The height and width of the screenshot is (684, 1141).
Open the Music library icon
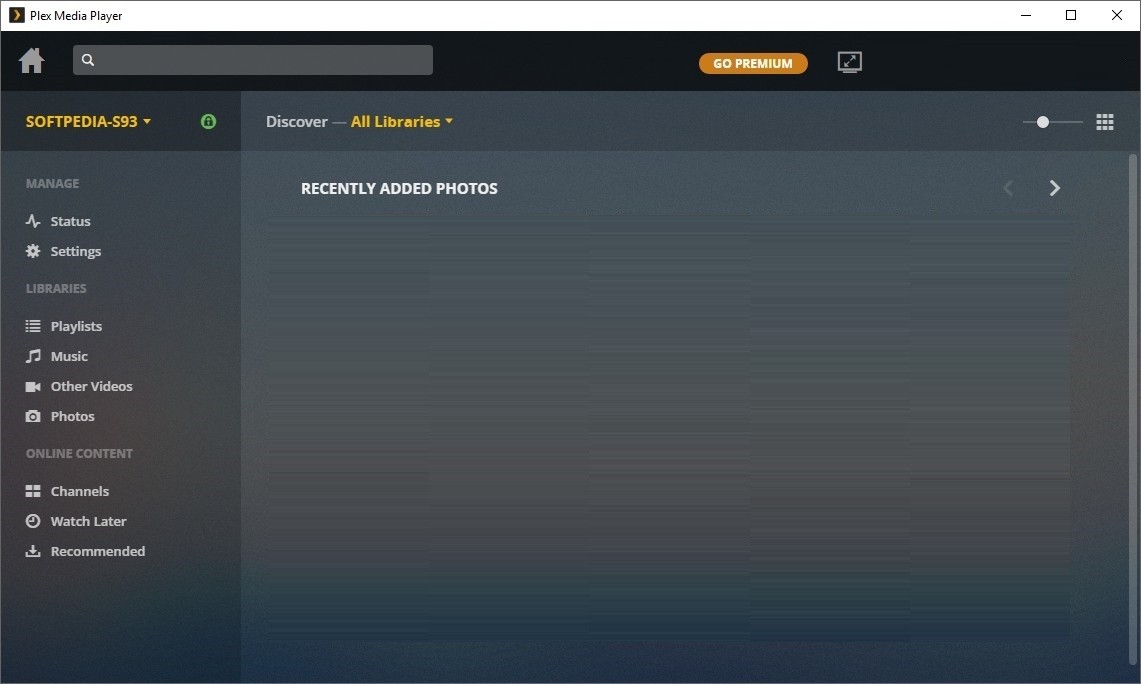coord(33,356)
